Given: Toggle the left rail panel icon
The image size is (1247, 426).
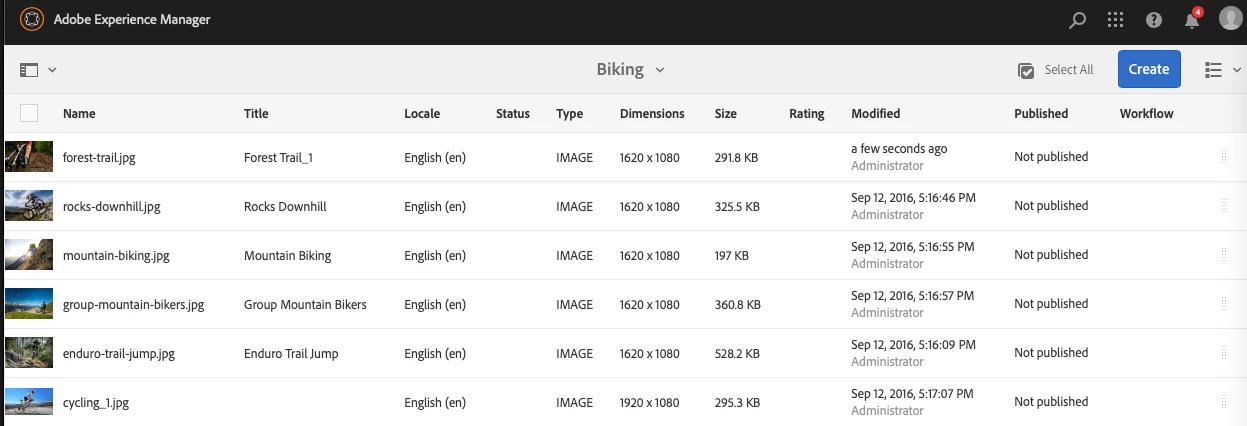Looking at the screenshot, I should tap(29, 70).
